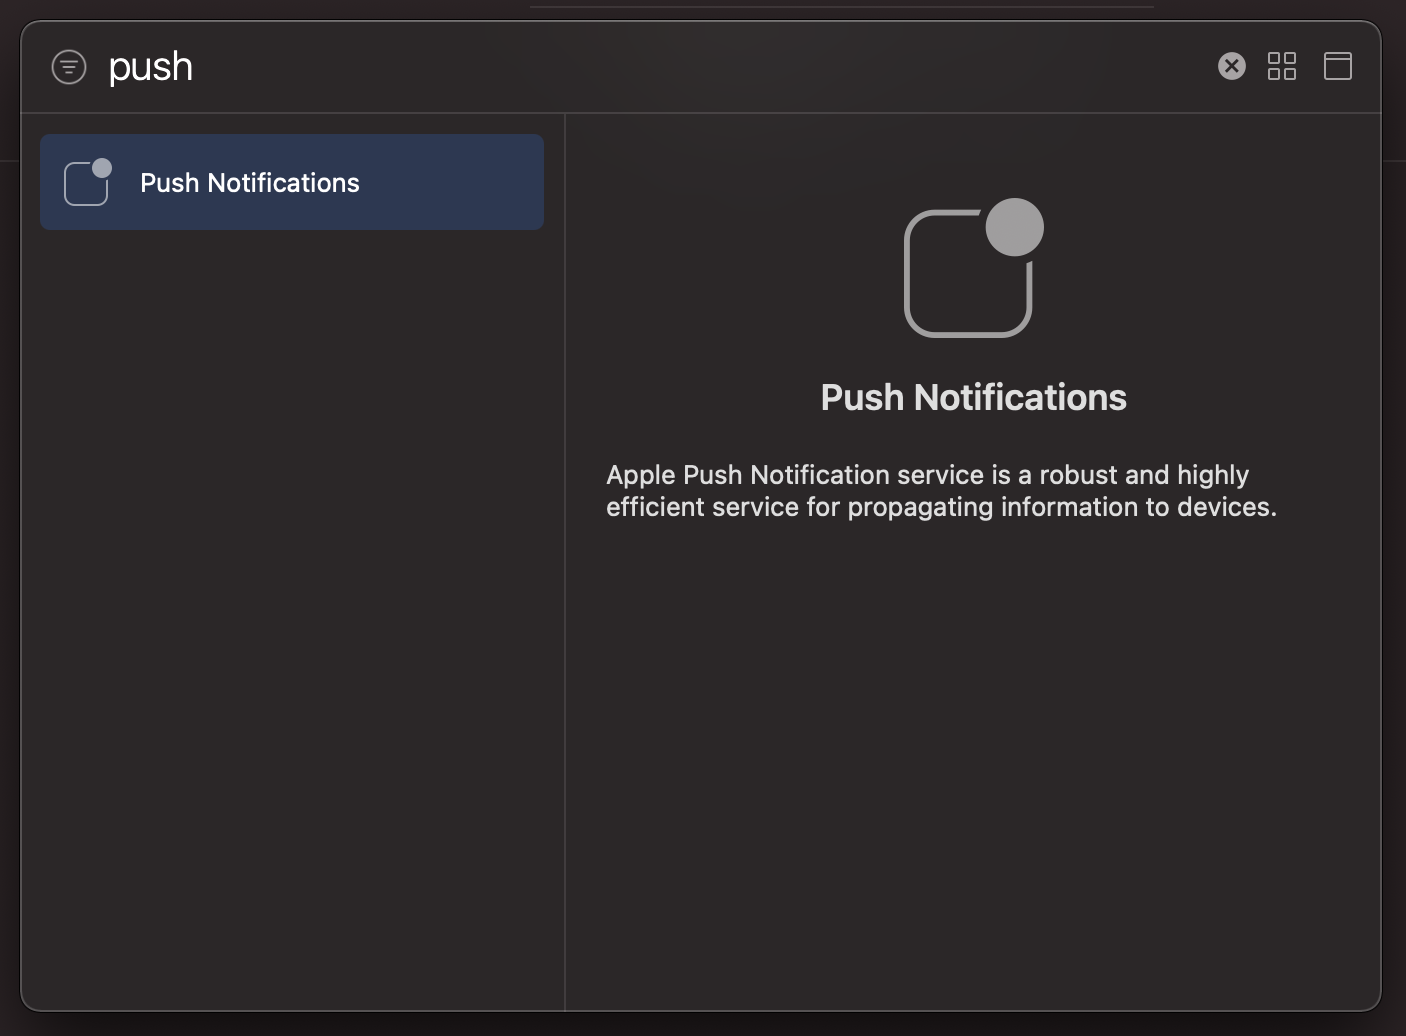Click the large Push Notifications badge icon
Image resolution: width=1406 pixels, height=1036 pixels.
click(973, 268)
